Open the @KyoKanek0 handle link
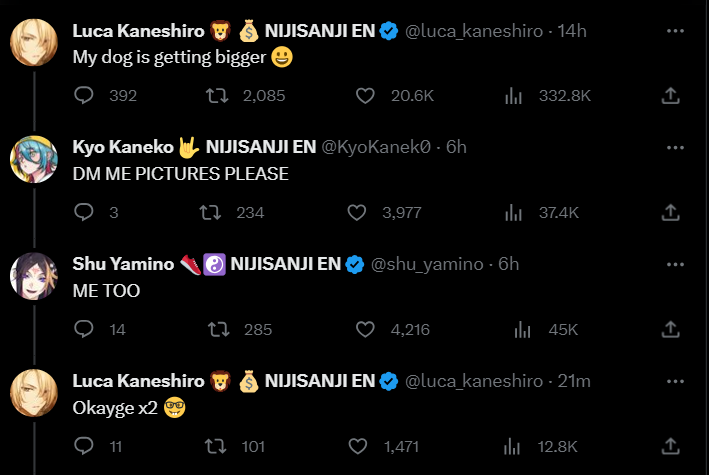 378,147
